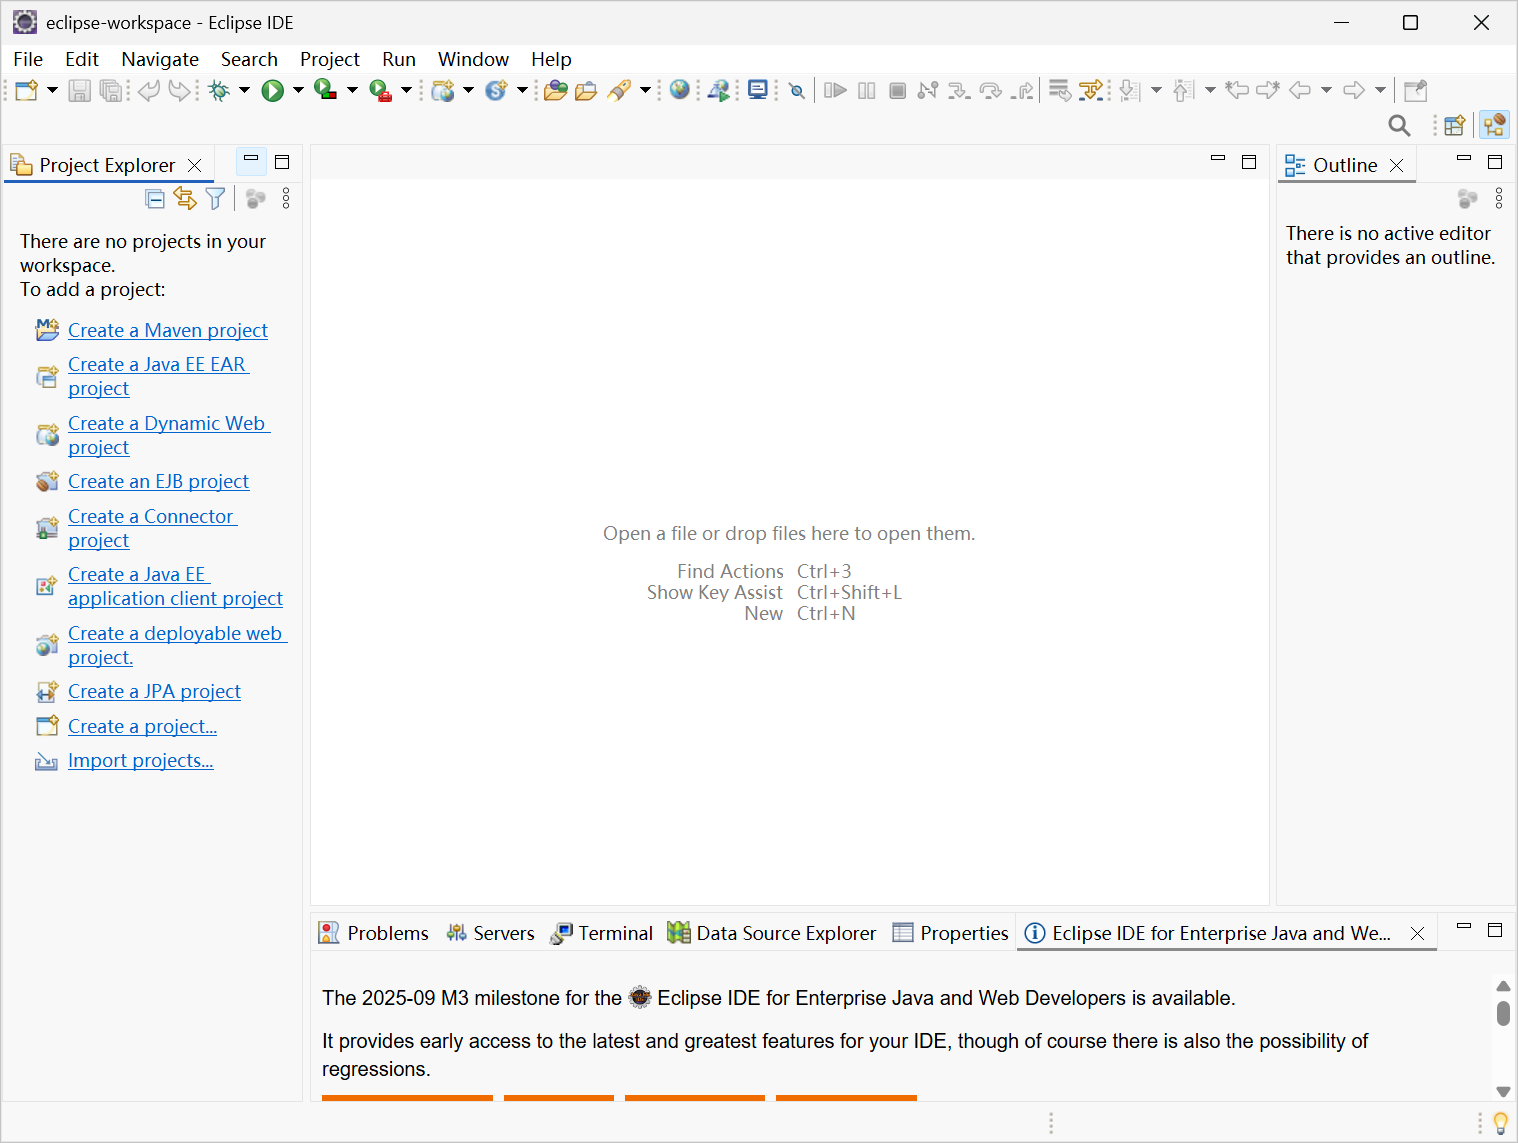Open the web browser globe icon
Image resolution: width=1518 pixels, height=1143 pixels.
pyautogui.click(x=680, y=90)
